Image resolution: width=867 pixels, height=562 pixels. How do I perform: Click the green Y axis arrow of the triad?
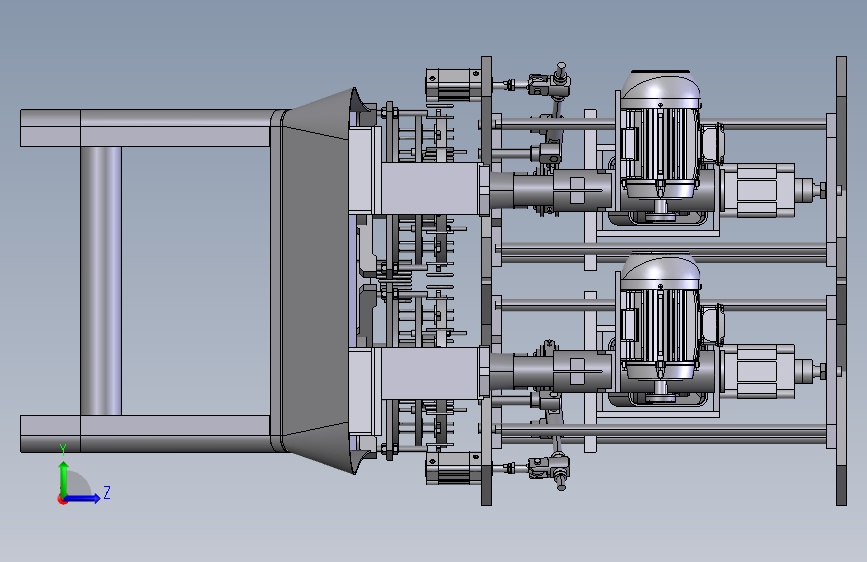pyautogui.click(x=64, y=478)
